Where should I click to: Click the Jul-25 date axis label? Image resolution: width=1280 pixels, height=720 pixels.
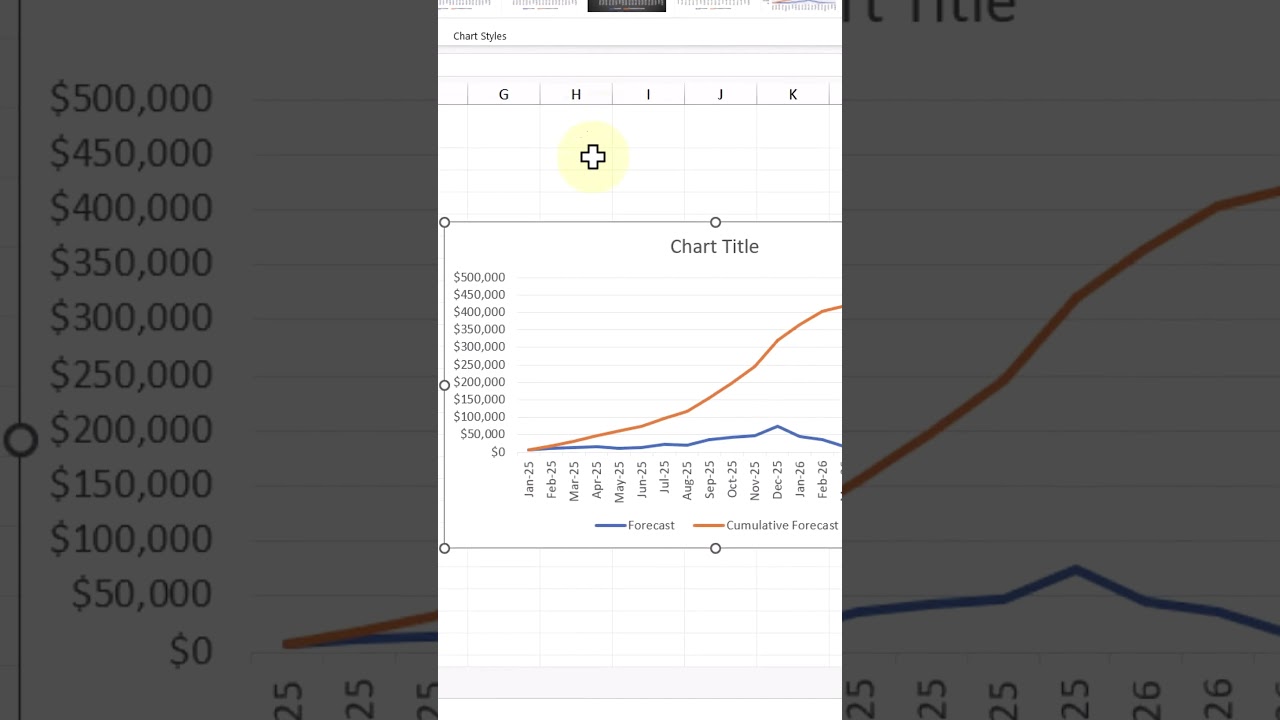click(665, 477)
